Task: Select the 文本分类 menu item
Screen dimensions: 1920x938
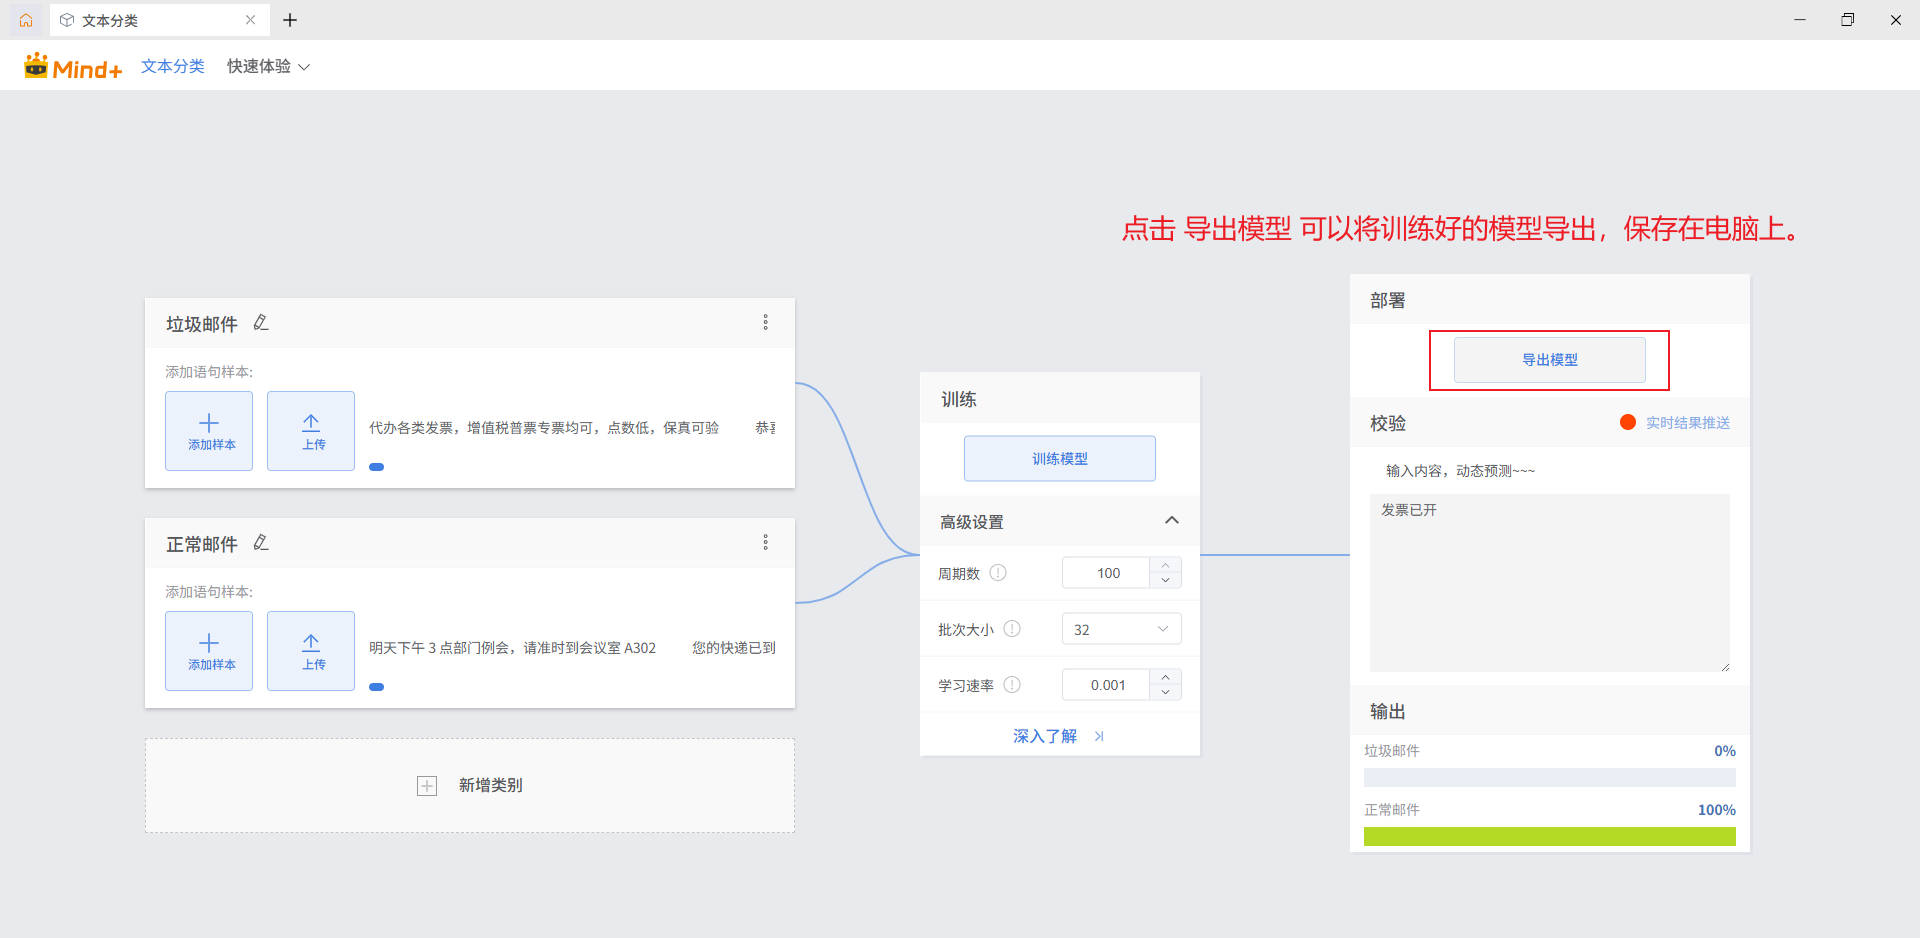Action: (173, 66)
